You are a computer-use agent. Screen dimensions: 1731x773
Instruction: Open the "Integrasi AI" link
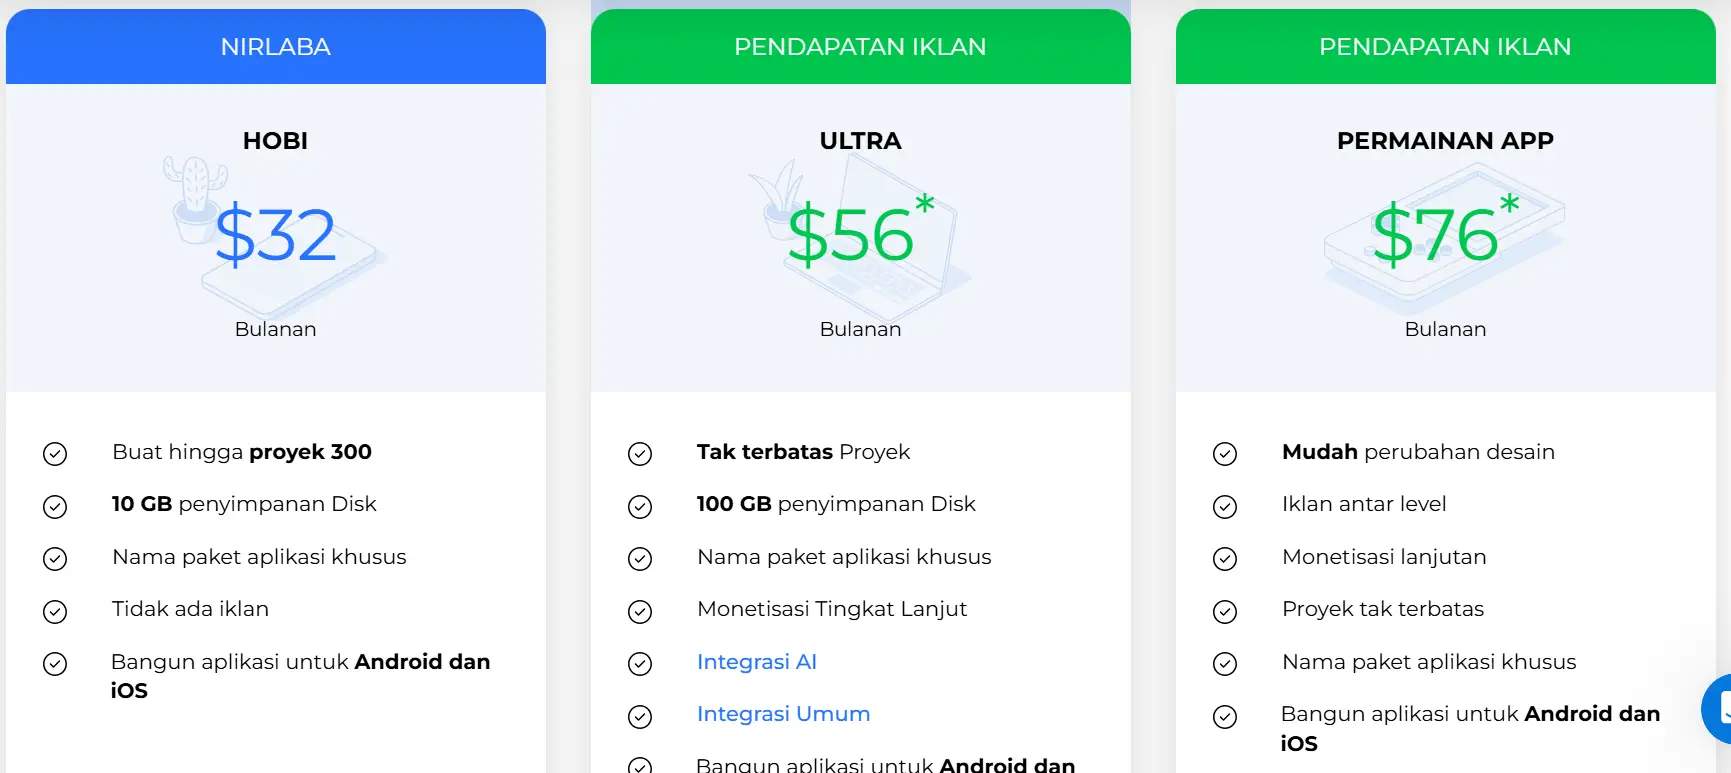point(757,662)
